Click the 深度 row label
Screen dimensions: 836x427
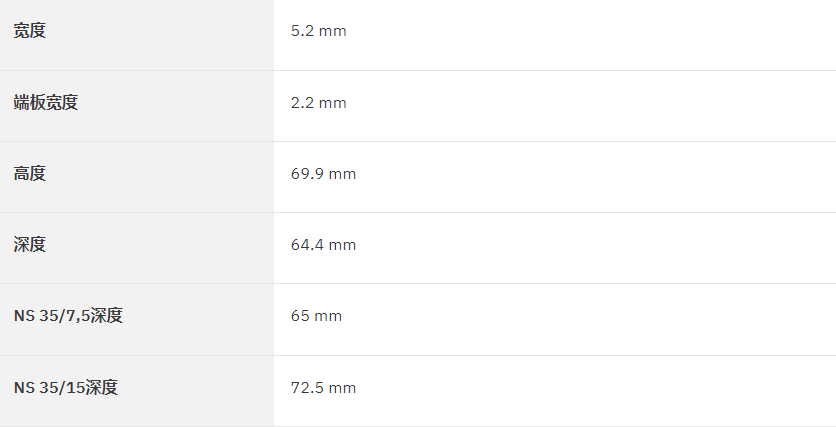tap(29, 244)
